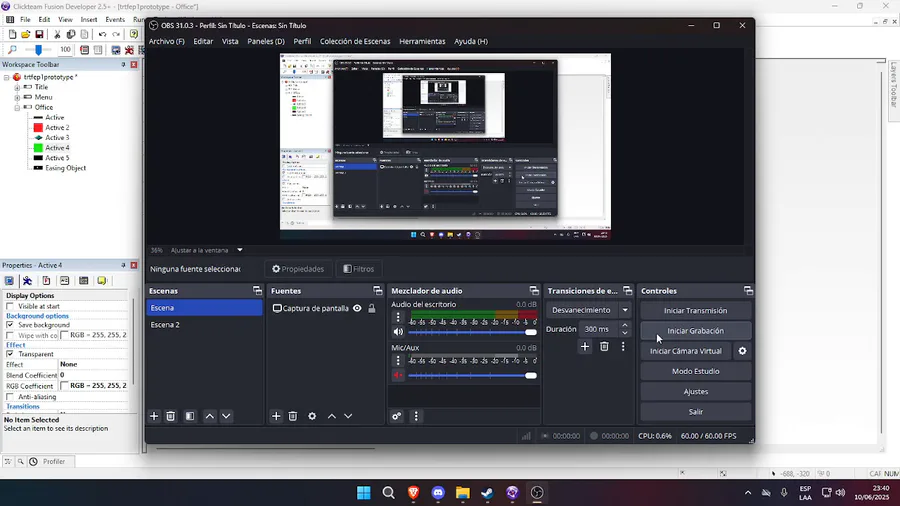Open Movement running-man tab in Properties
Screen dimensions: 900x506
click(27, 281)
